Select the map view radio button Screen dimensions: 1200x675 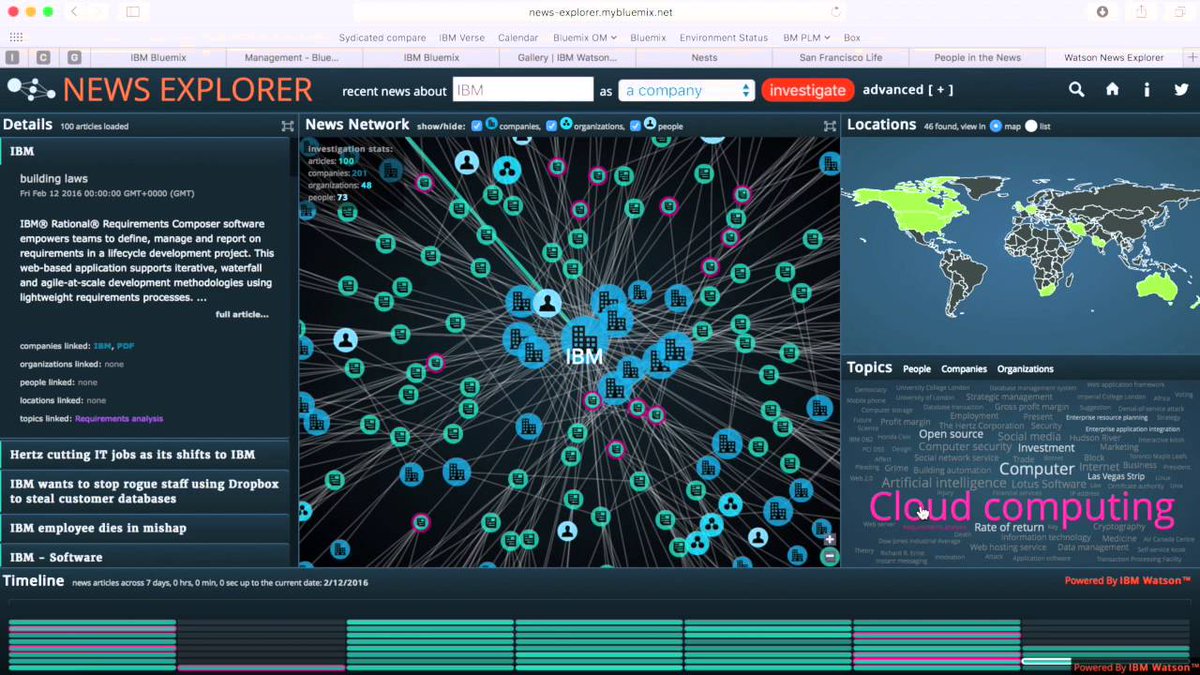click(995, 126)
